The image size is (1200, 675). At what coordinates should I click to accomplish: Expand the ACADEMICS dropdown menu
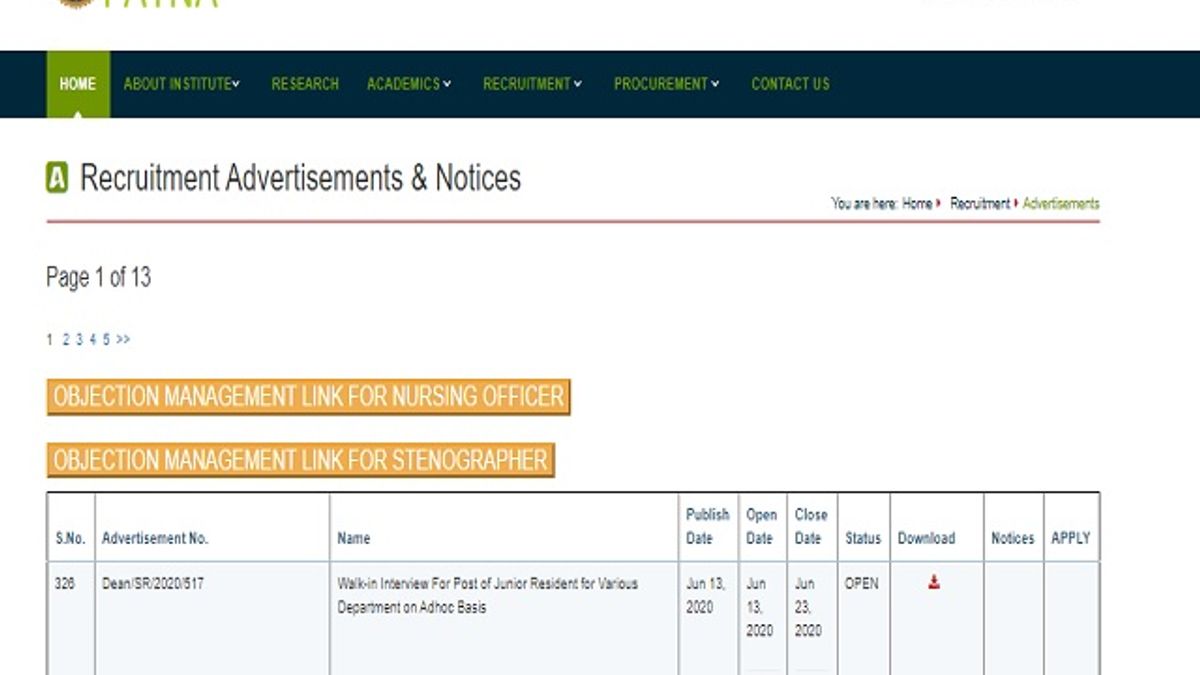(409, 84)
